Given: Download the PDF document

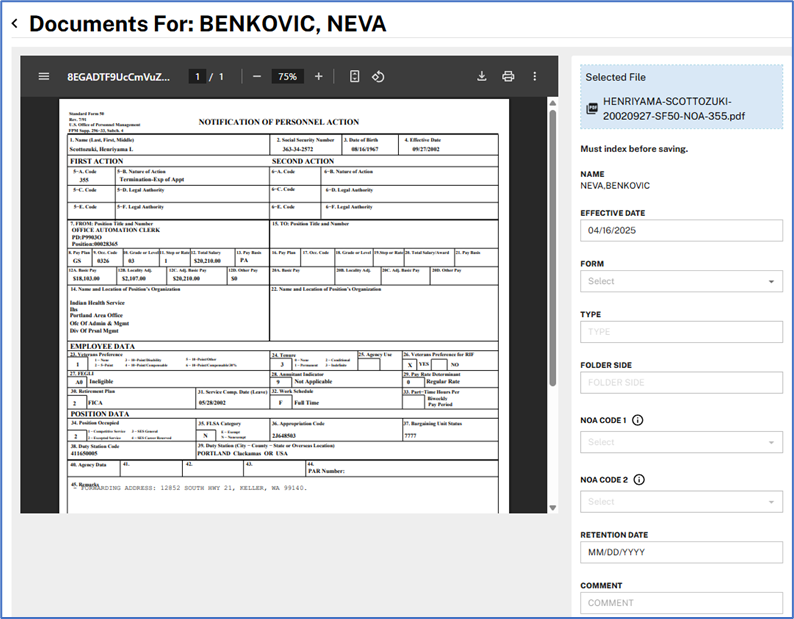Looking at the screenshot, I should pyautogui.click(x=482, y=76).
